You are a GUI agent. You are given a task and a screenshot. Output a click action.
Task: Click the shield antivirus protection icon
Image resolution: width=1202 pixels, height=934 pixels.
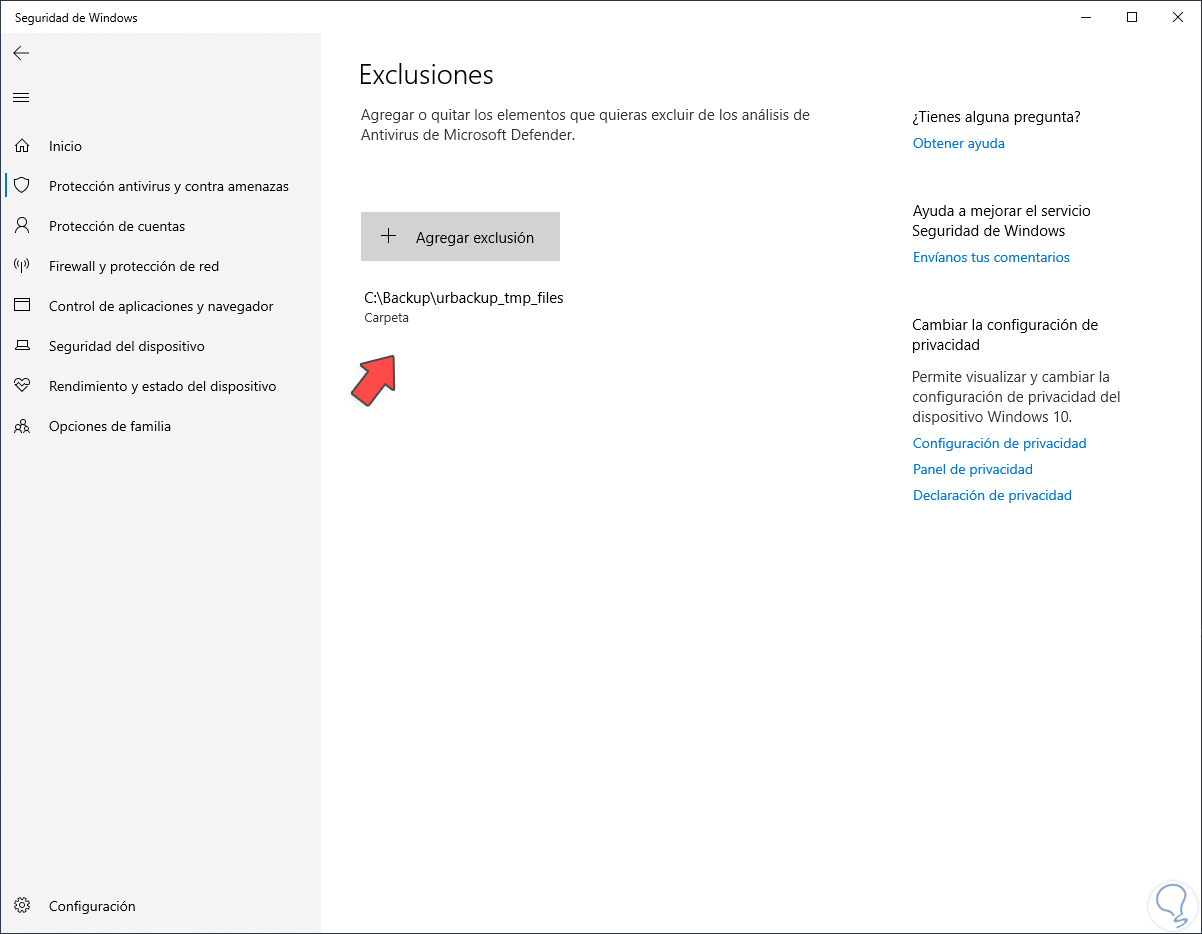pyautogui.click(x=22, y=186)
